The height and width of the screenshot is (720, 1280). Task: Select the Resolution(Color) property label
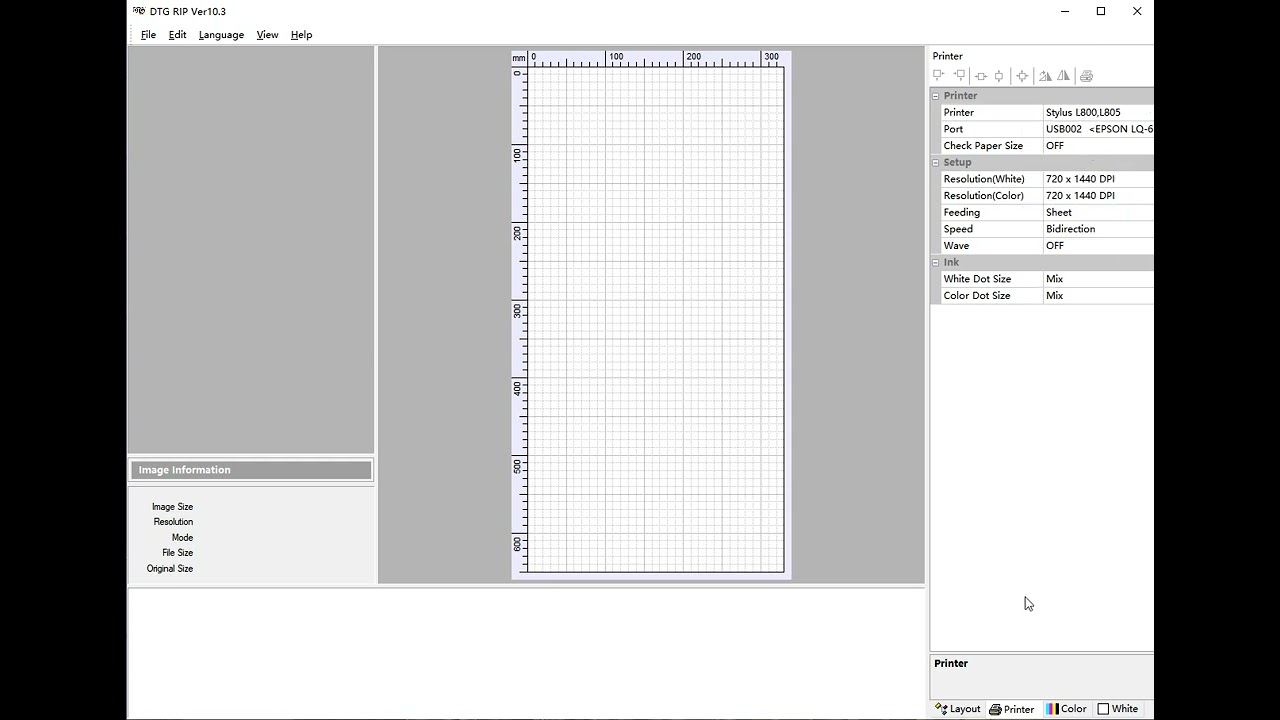tap(984, 196)
